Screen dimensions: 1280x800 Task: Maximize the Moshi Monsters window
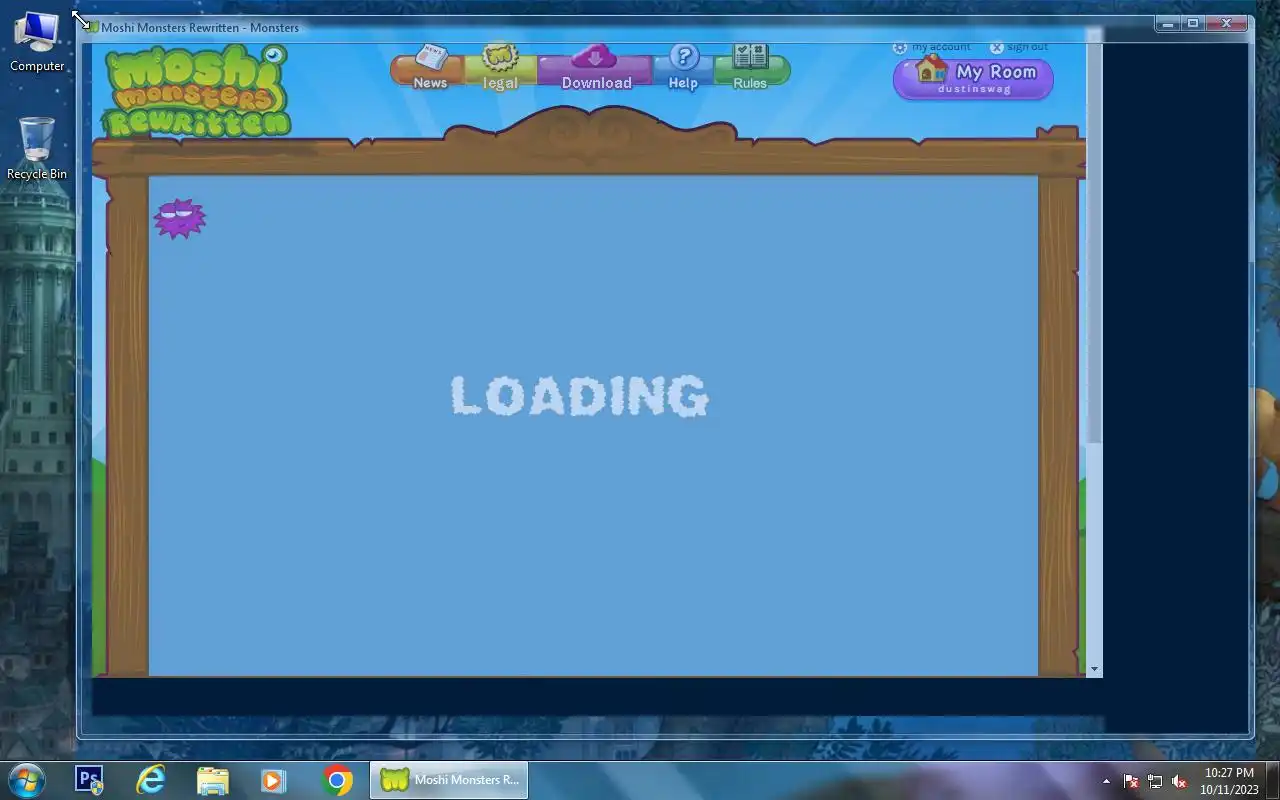point(1193,23)
